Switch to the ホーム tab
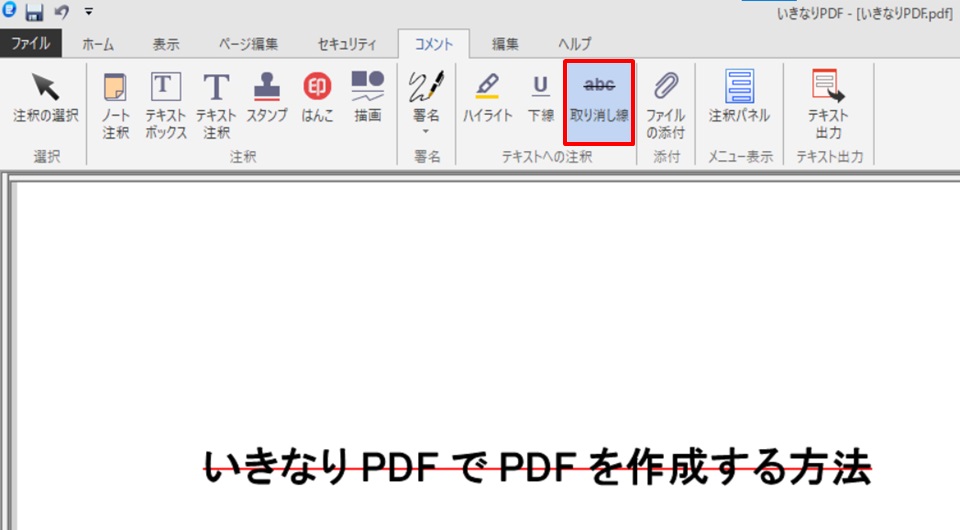960x530 pixels. tap(98, 44)
